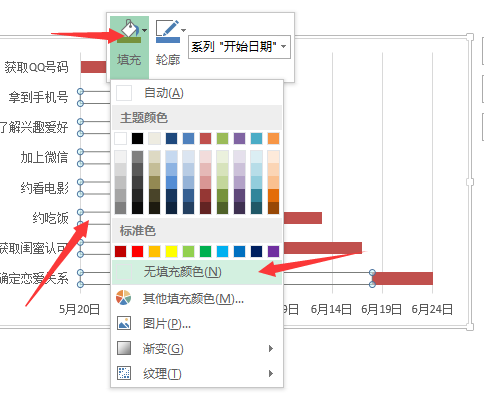
Task: Open the series "开始日期" selector
Action: click(x=239, y=47)
